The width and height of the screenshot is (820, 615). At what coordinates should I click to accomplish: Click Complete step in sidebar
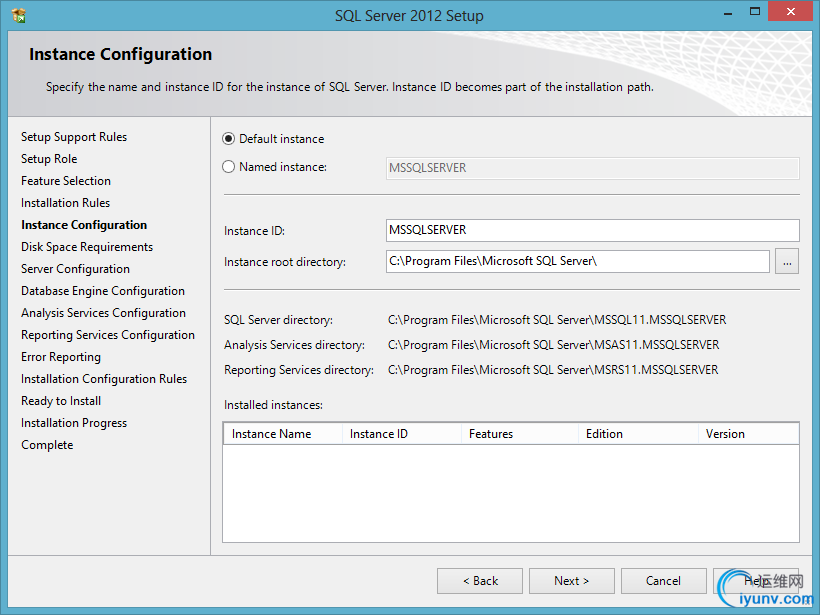(47, 445)
